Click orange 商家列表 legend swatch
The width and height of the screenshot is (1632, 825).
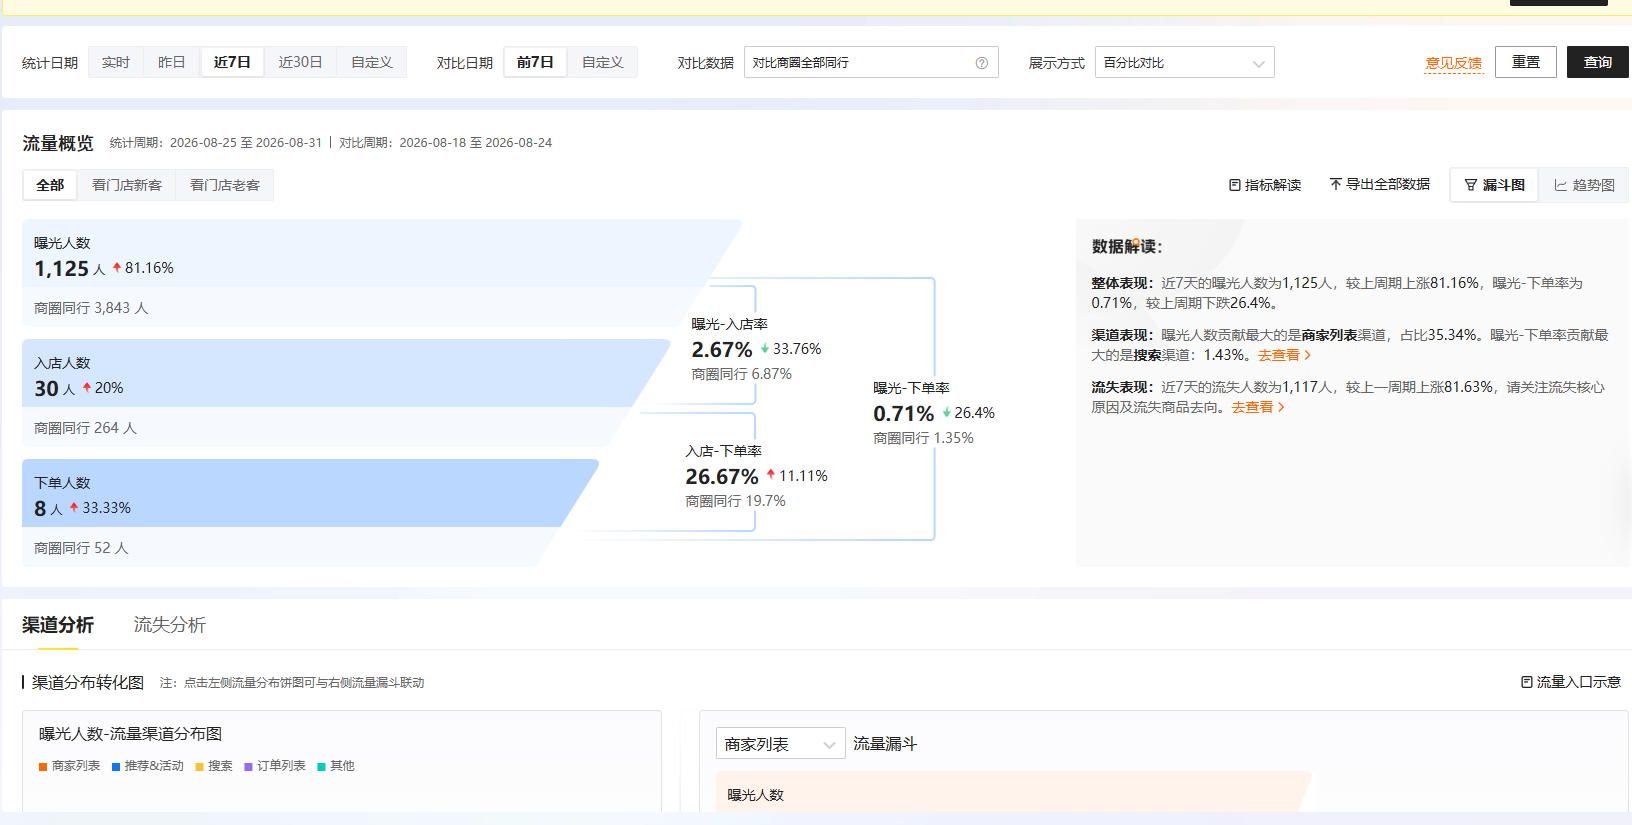click(x=43, y=767)
